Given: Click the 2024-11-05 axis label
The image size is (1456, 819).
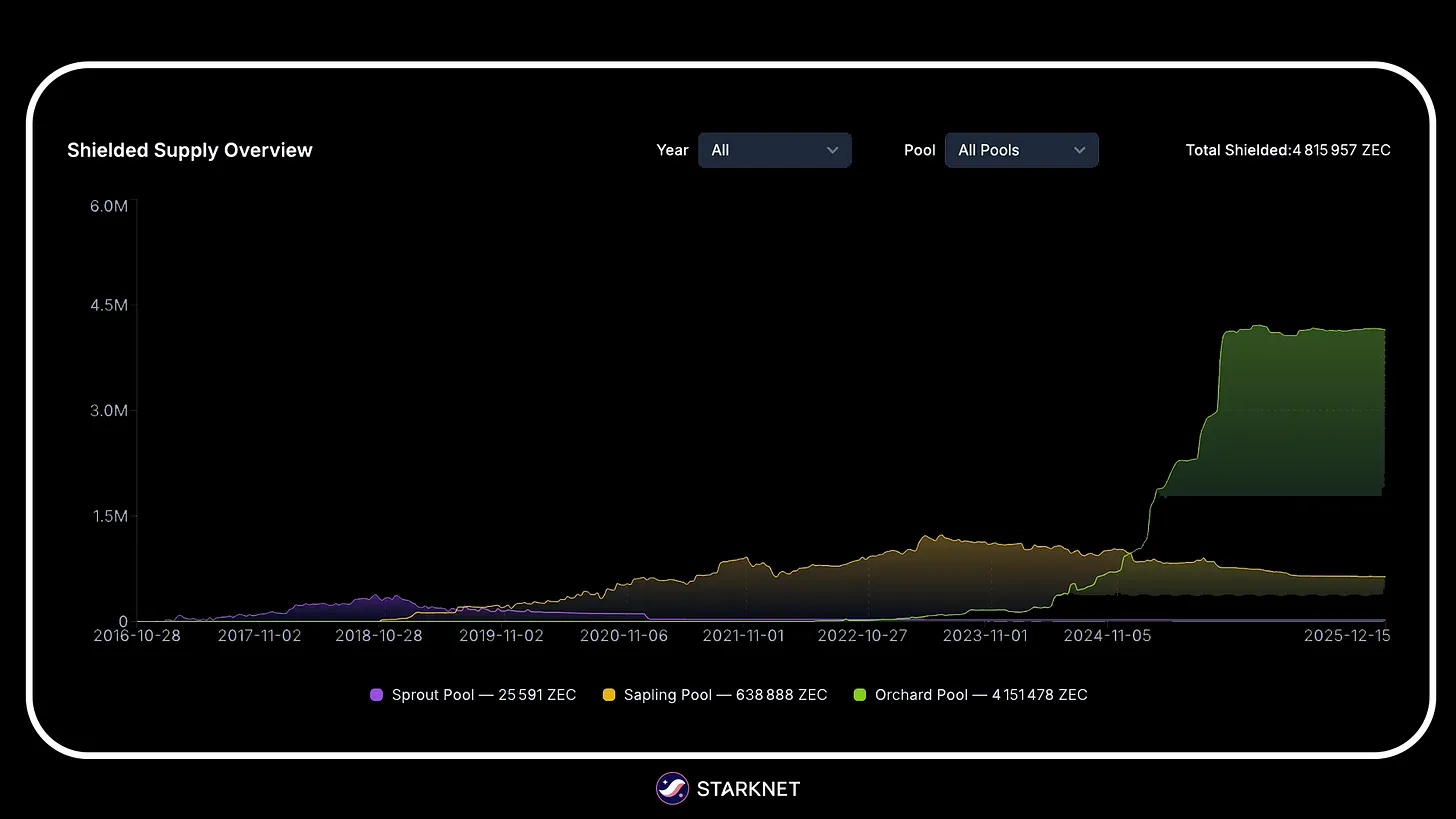Looking at the screenshot, I should [x=1107, y=635].
